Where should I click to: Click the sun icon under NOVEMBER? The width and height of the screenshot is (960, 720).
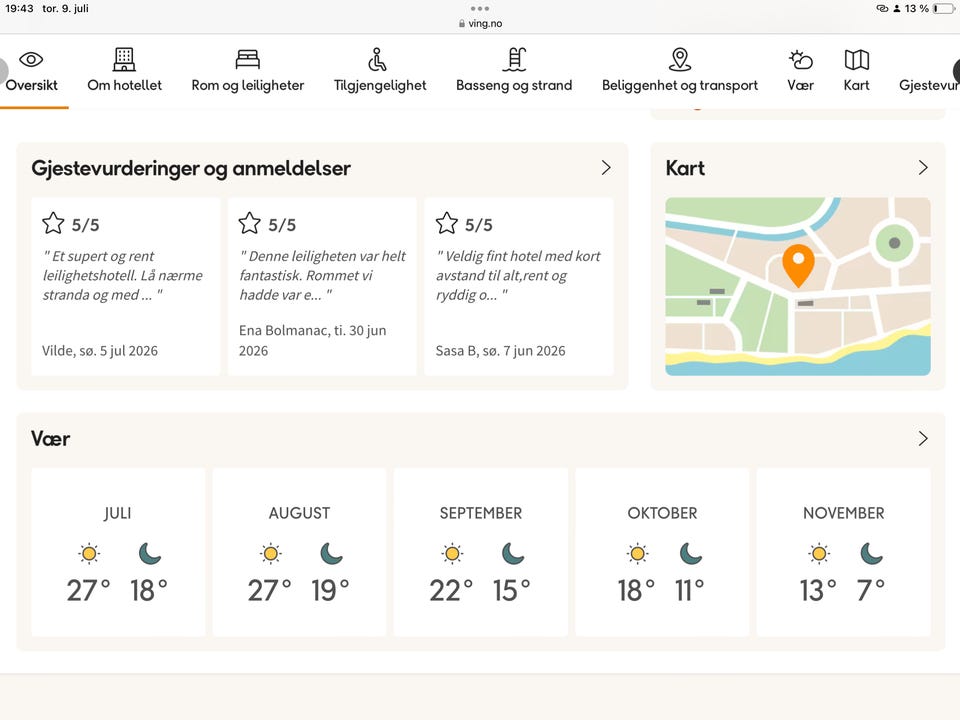click(x=819, y=553)
